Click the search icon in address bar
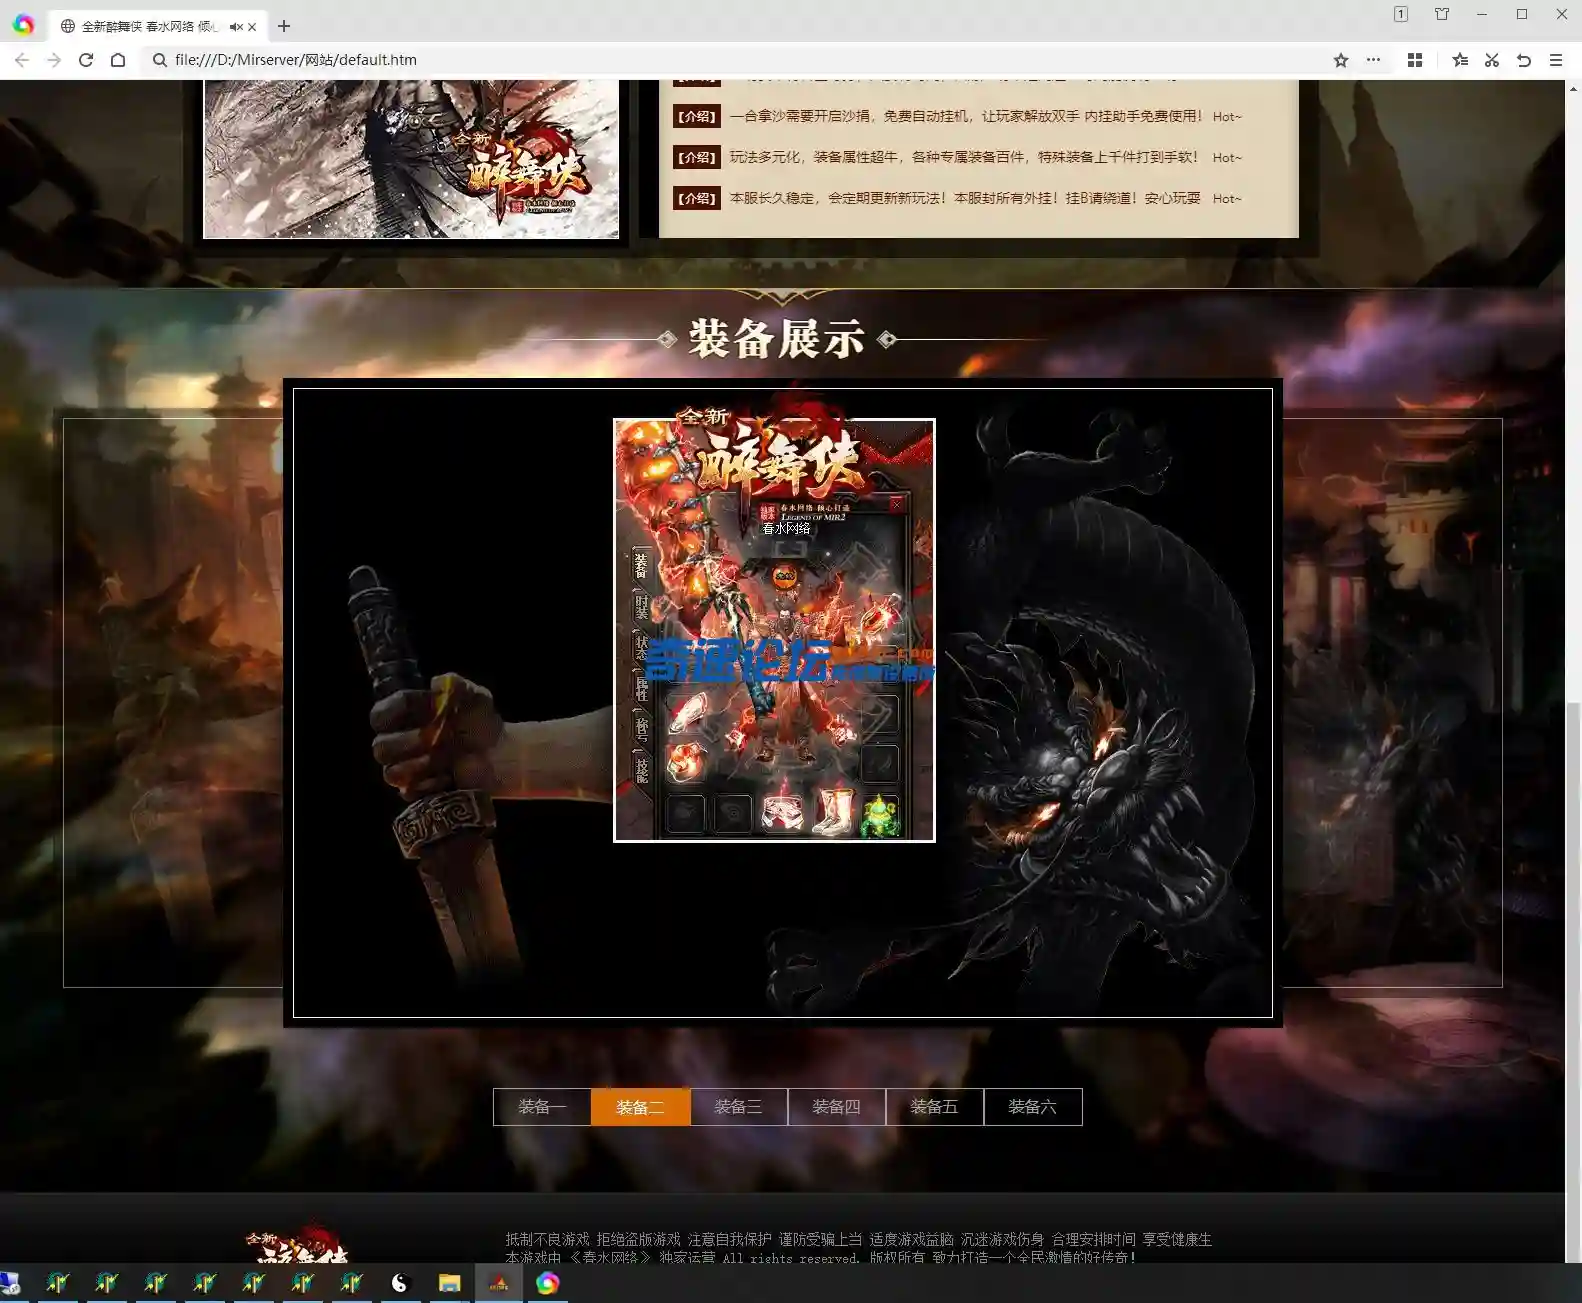 click(x=159, y=60)
